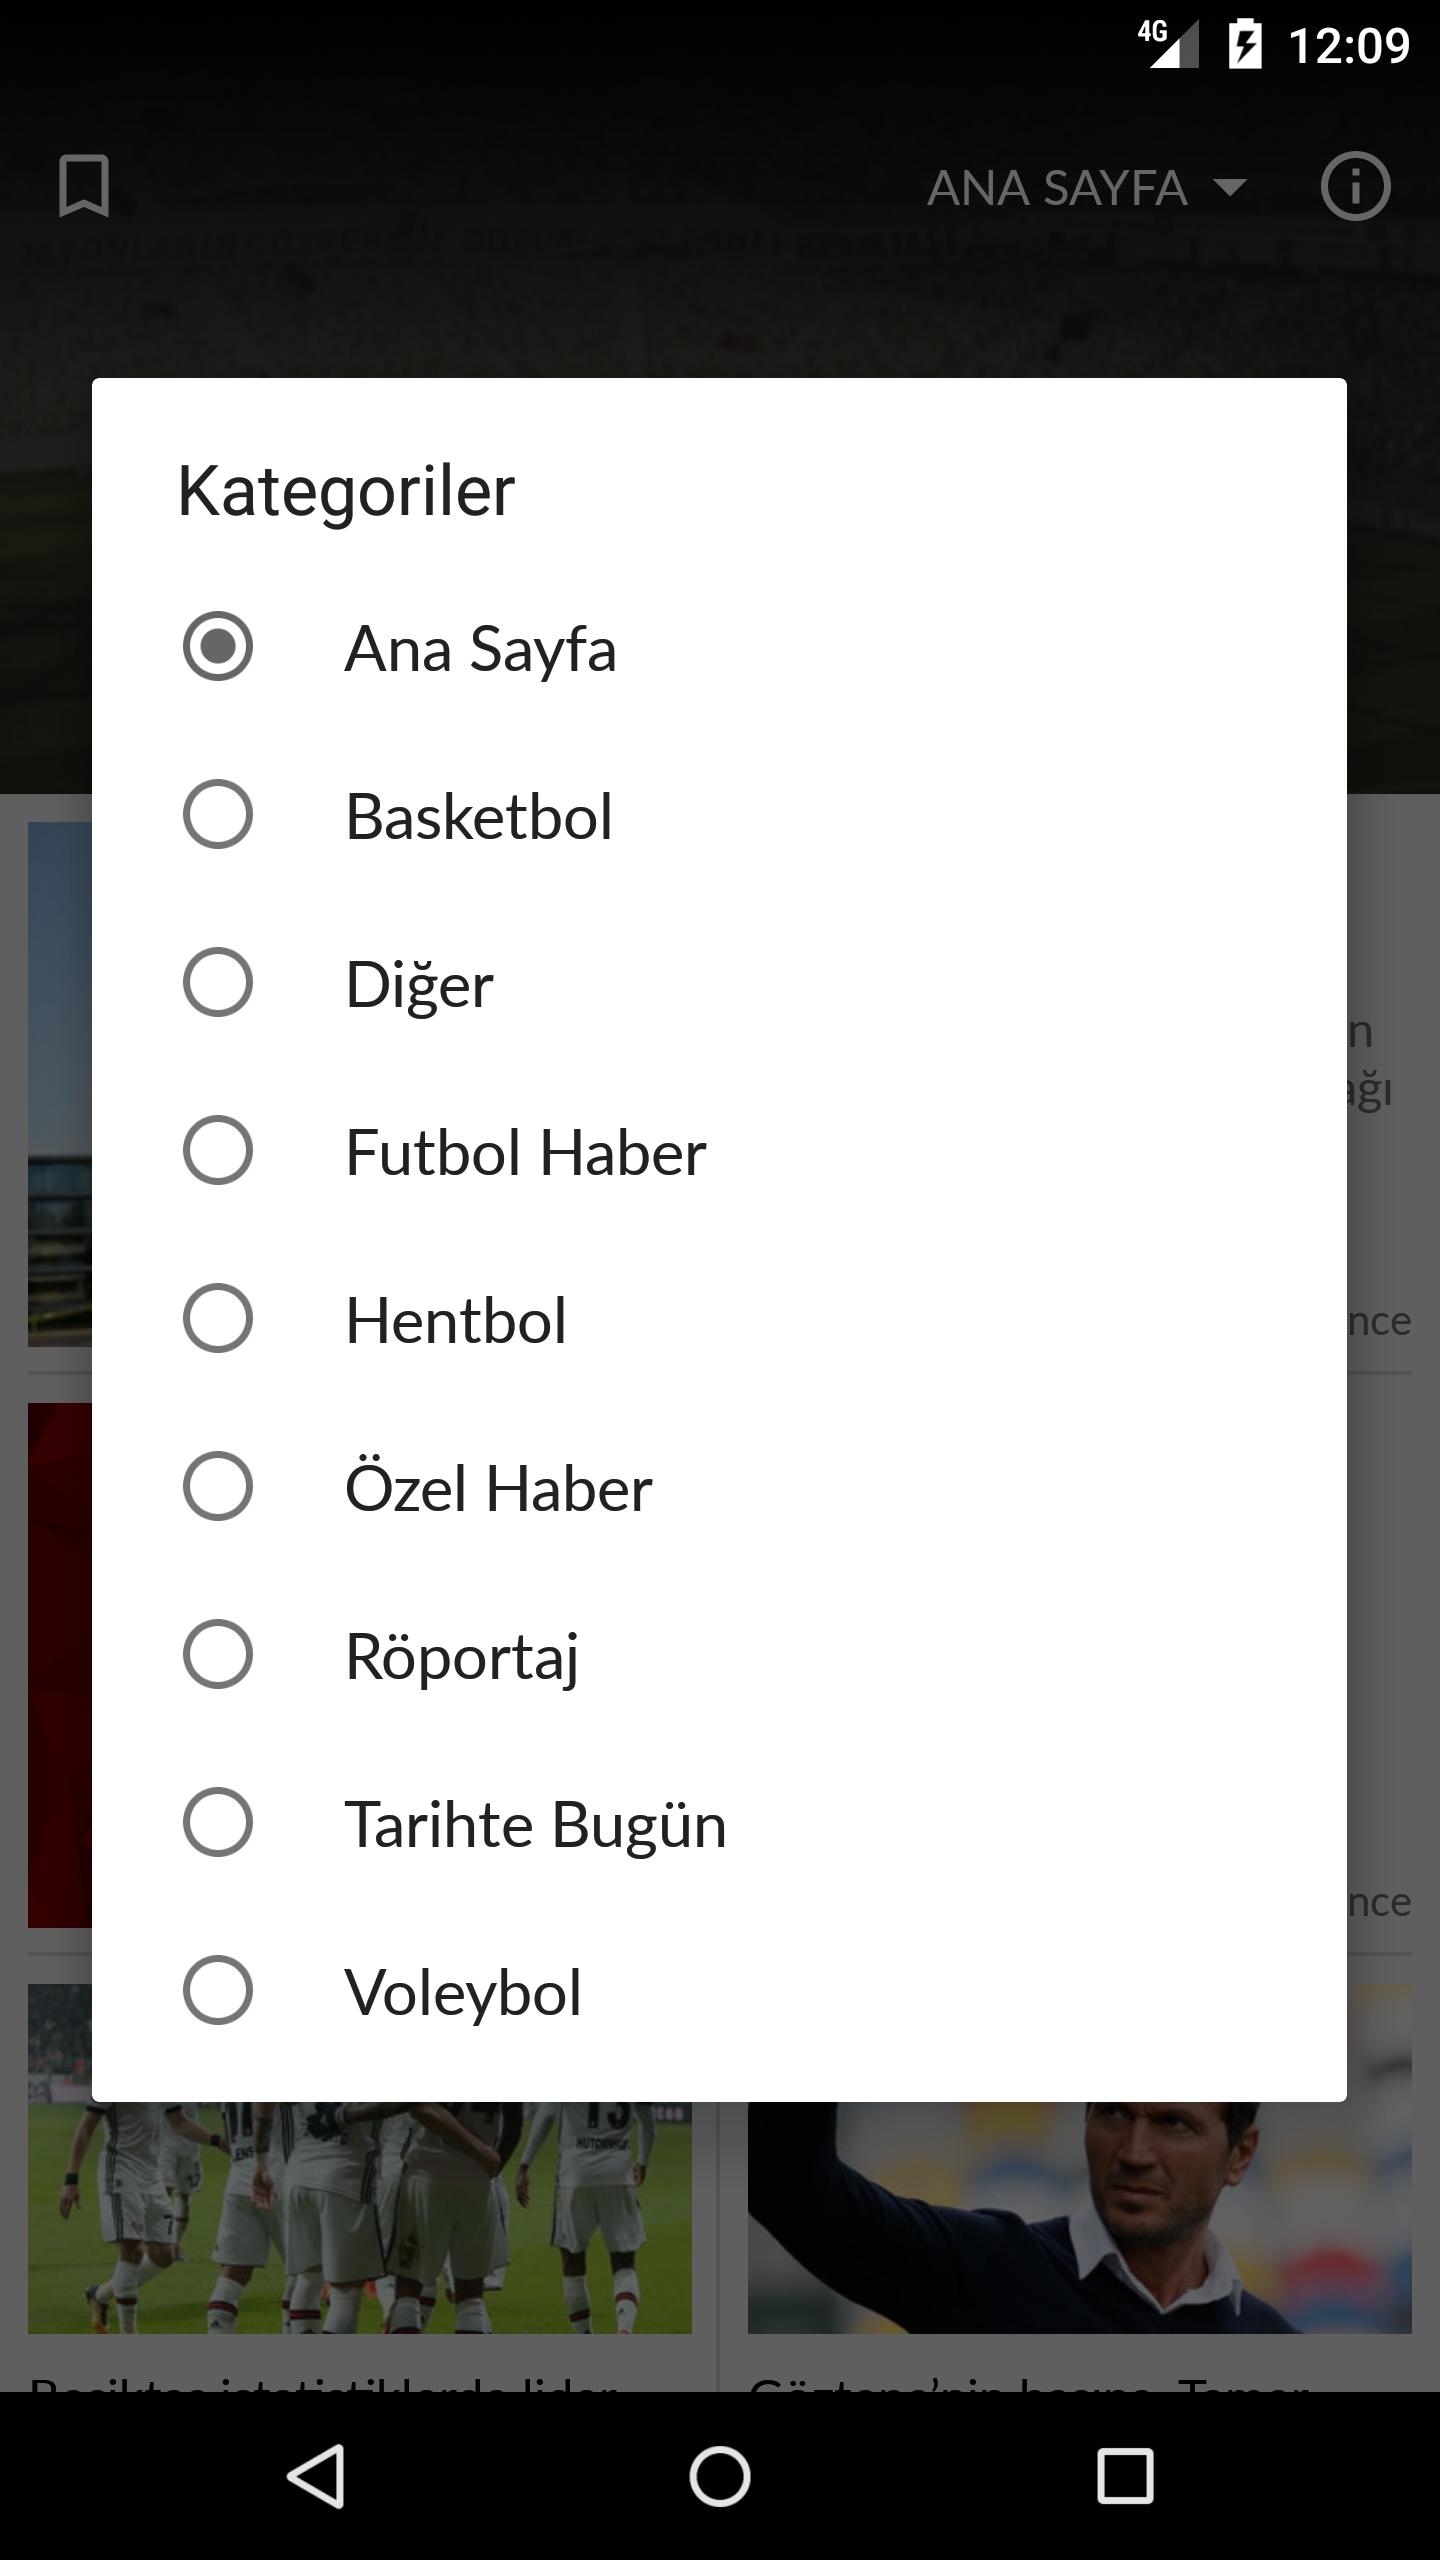Tap the Android back navigation button
The image size is (1440, 2560).
(x=316, y=2476)
